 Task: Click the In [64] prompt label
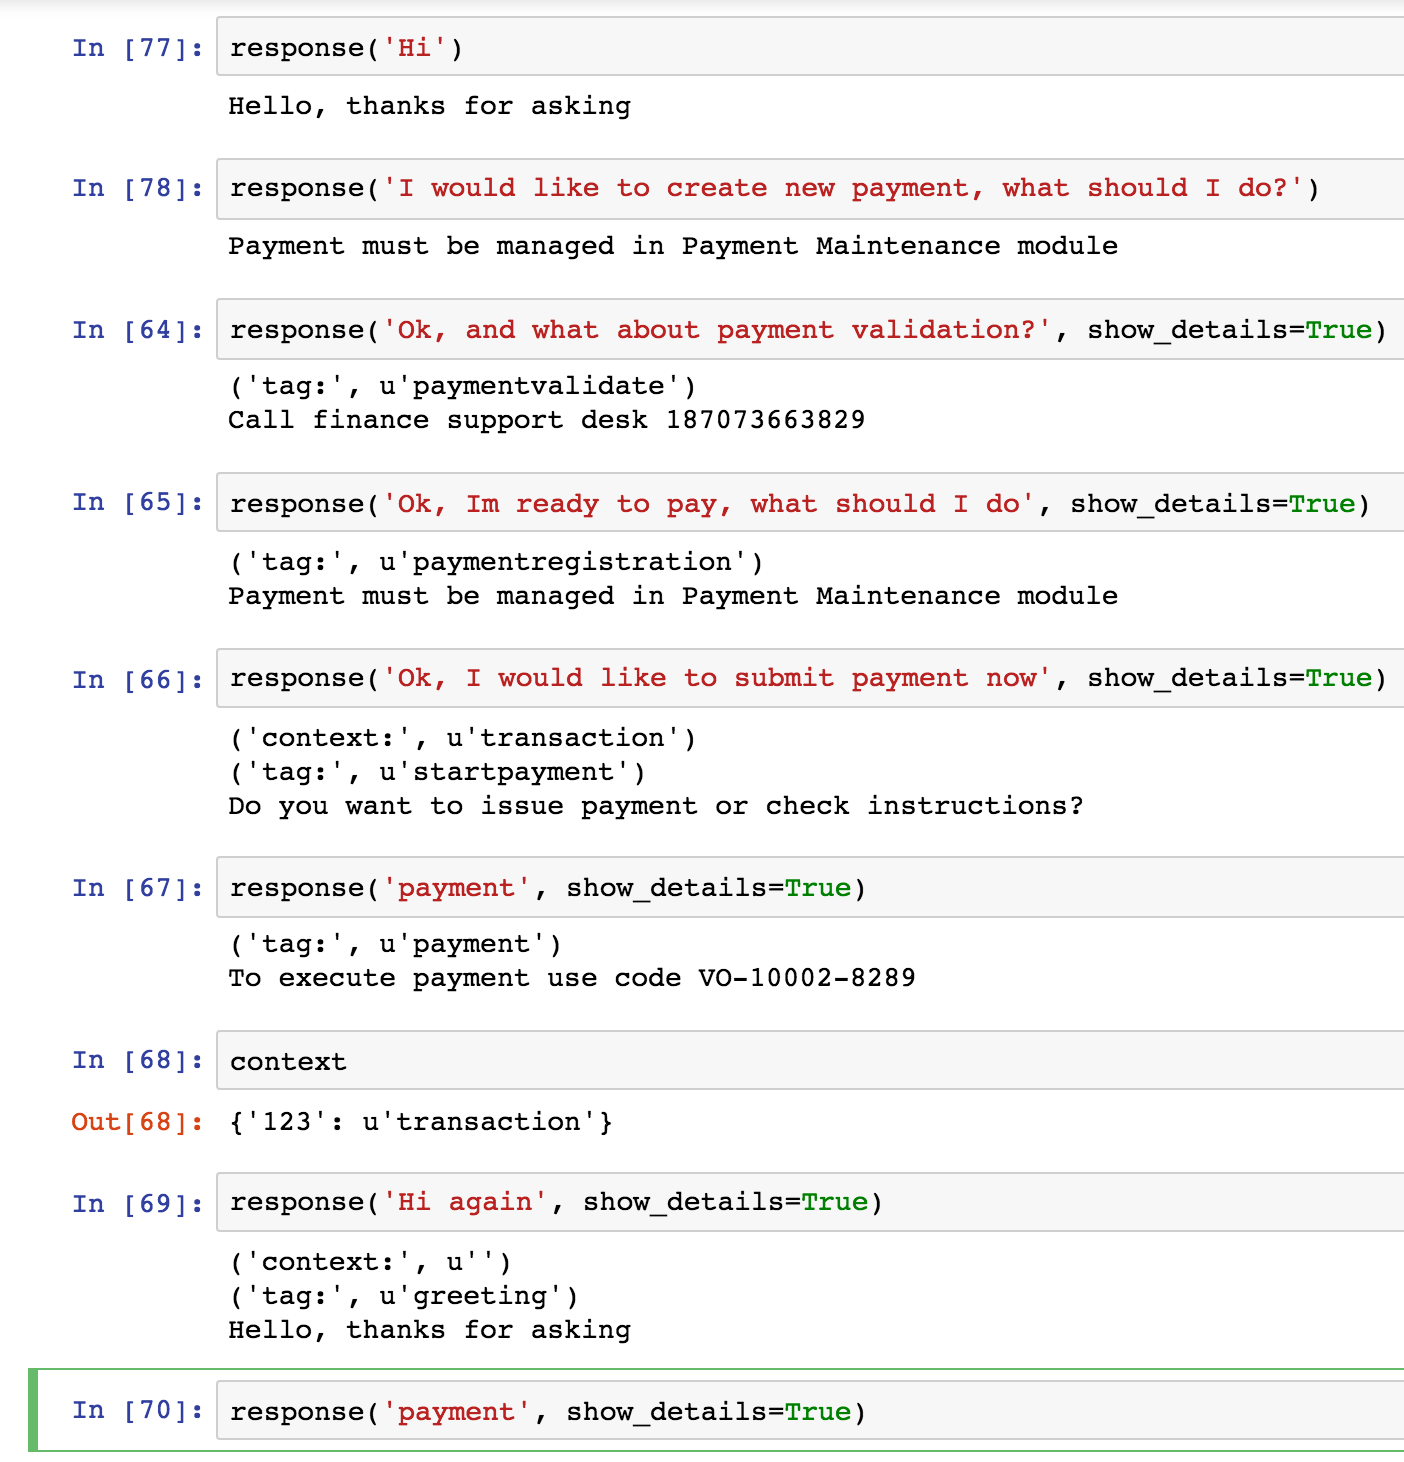[x=137, y=330]
